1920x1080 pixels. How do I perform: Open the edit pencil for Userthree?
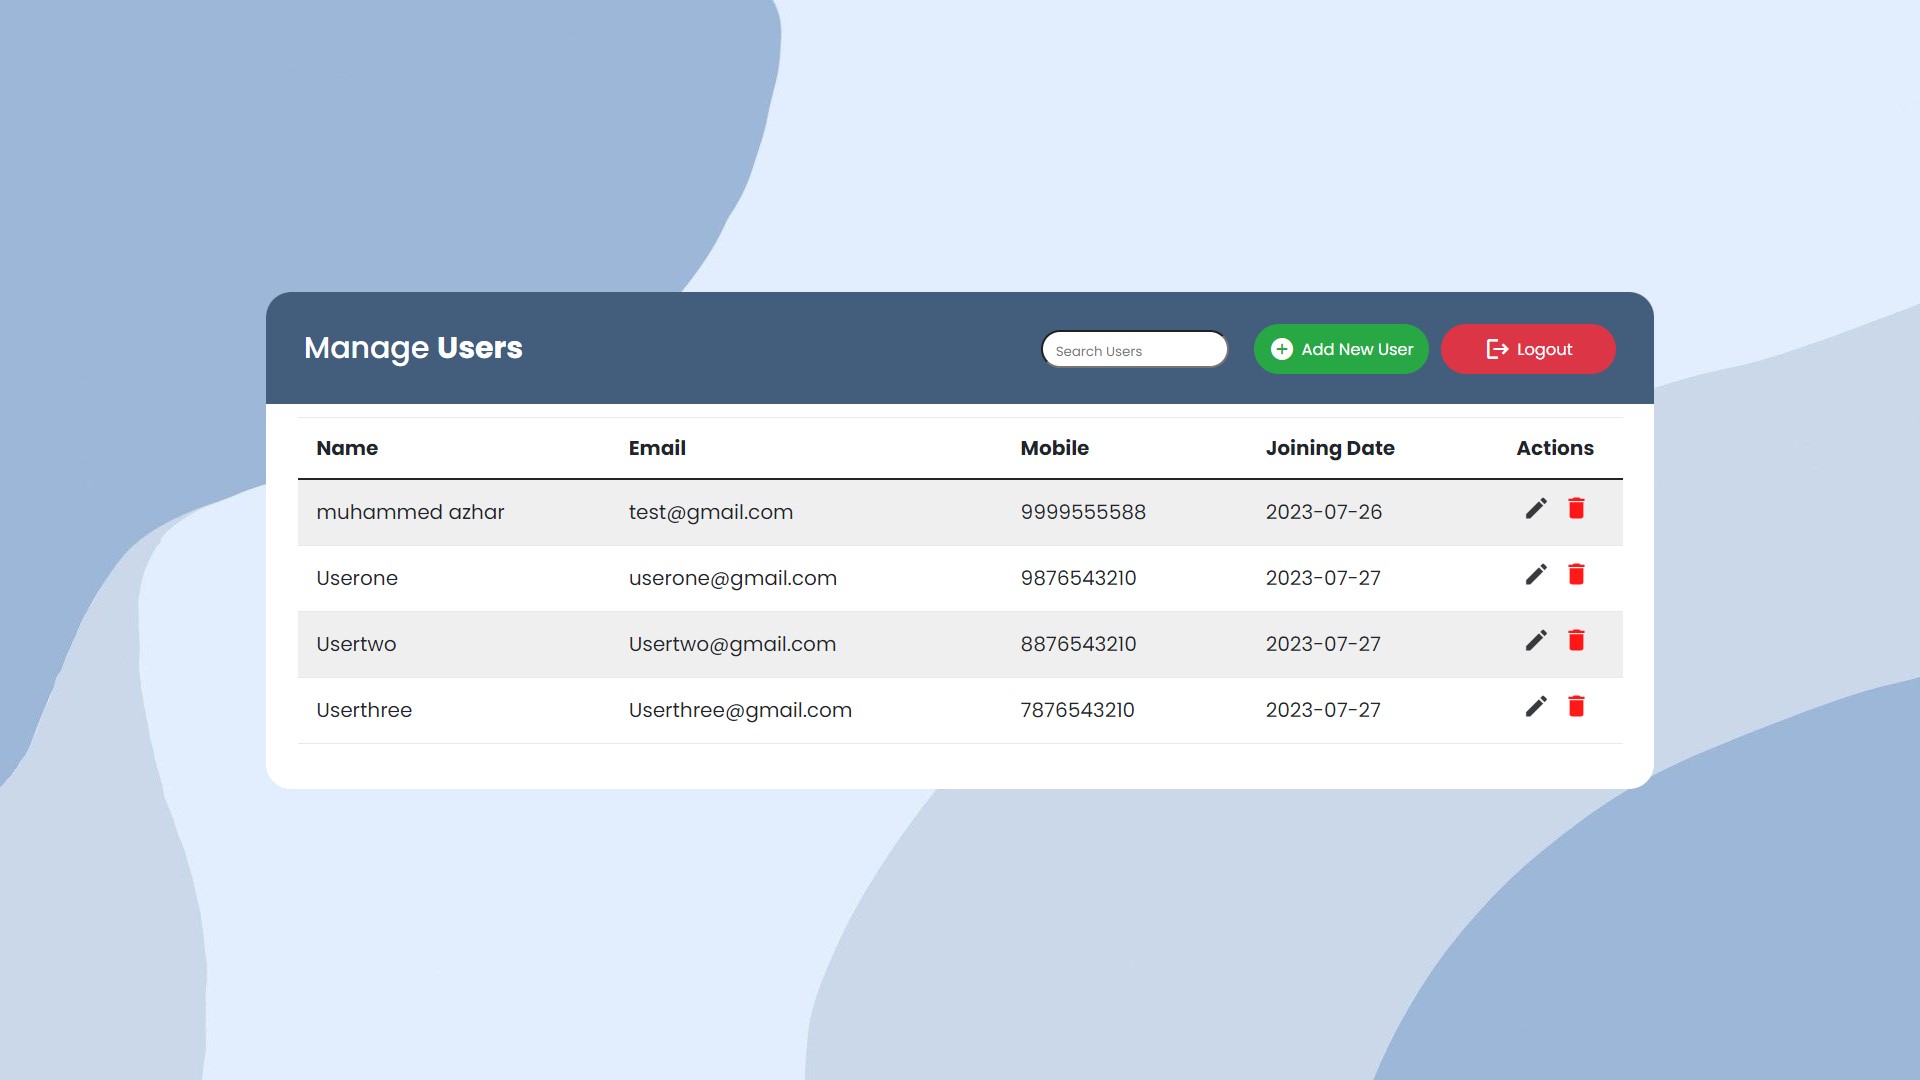coord(1535,707)
